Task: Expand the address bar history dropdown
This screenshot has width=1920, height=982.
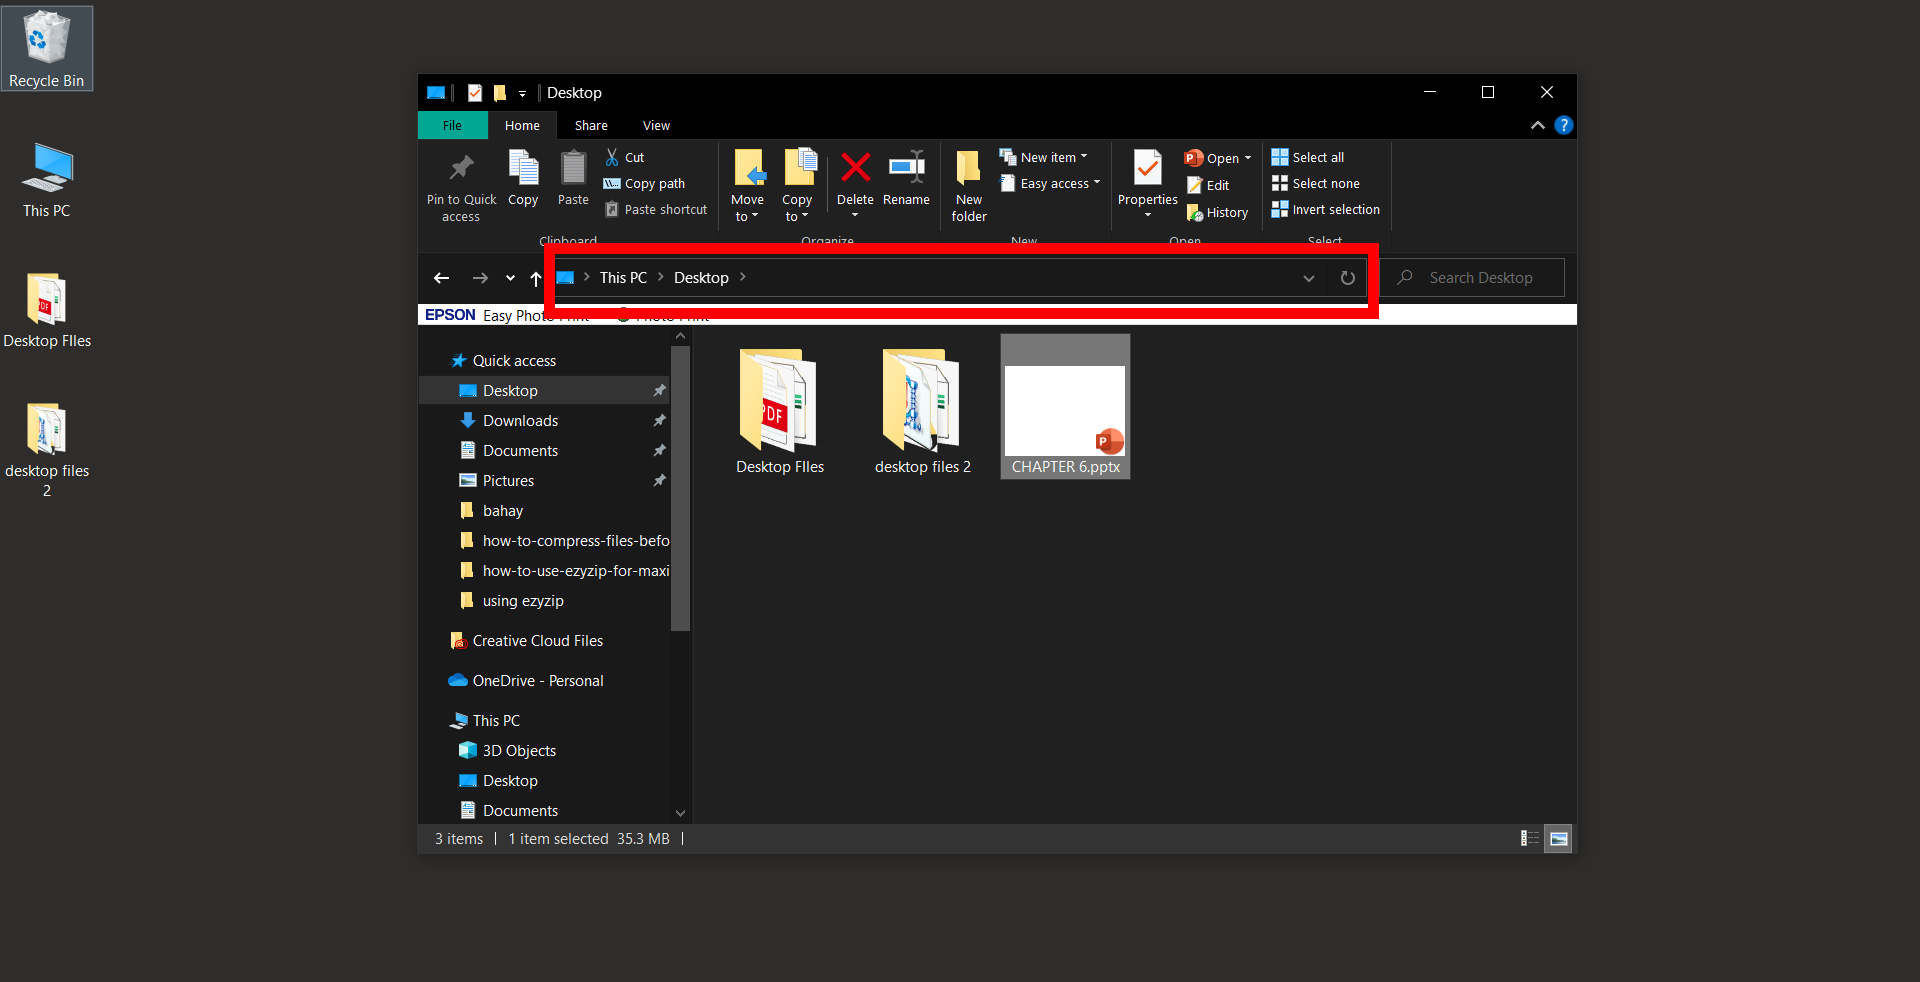Action: tap(1308, 278)
